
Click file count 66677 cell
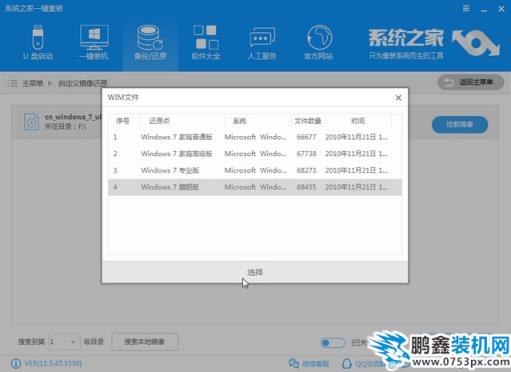(x=306, y=137)
